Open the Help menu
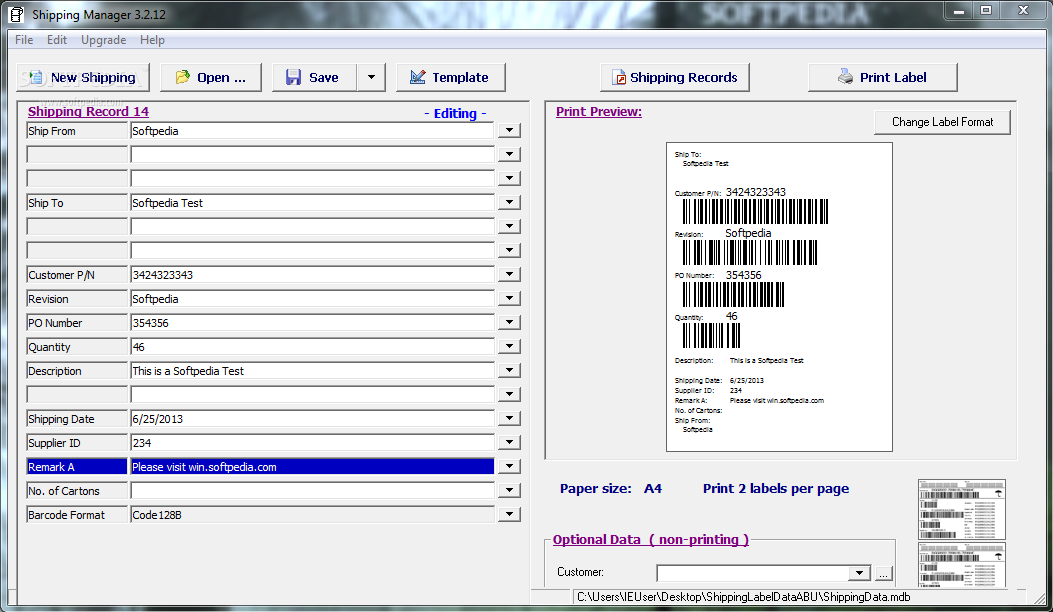Screen dimensions: 1053x612 pyautogui.click(x=152, y=40)
